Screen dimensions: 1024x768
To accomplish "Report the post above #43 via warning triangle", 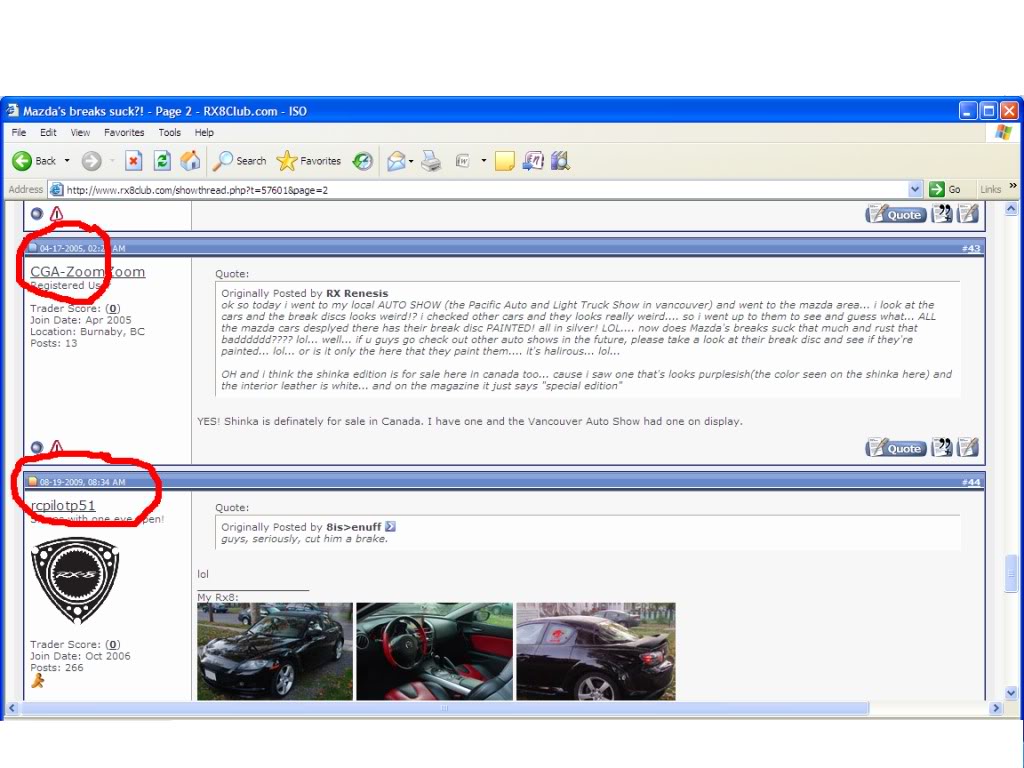I will (x=57, y=214).
